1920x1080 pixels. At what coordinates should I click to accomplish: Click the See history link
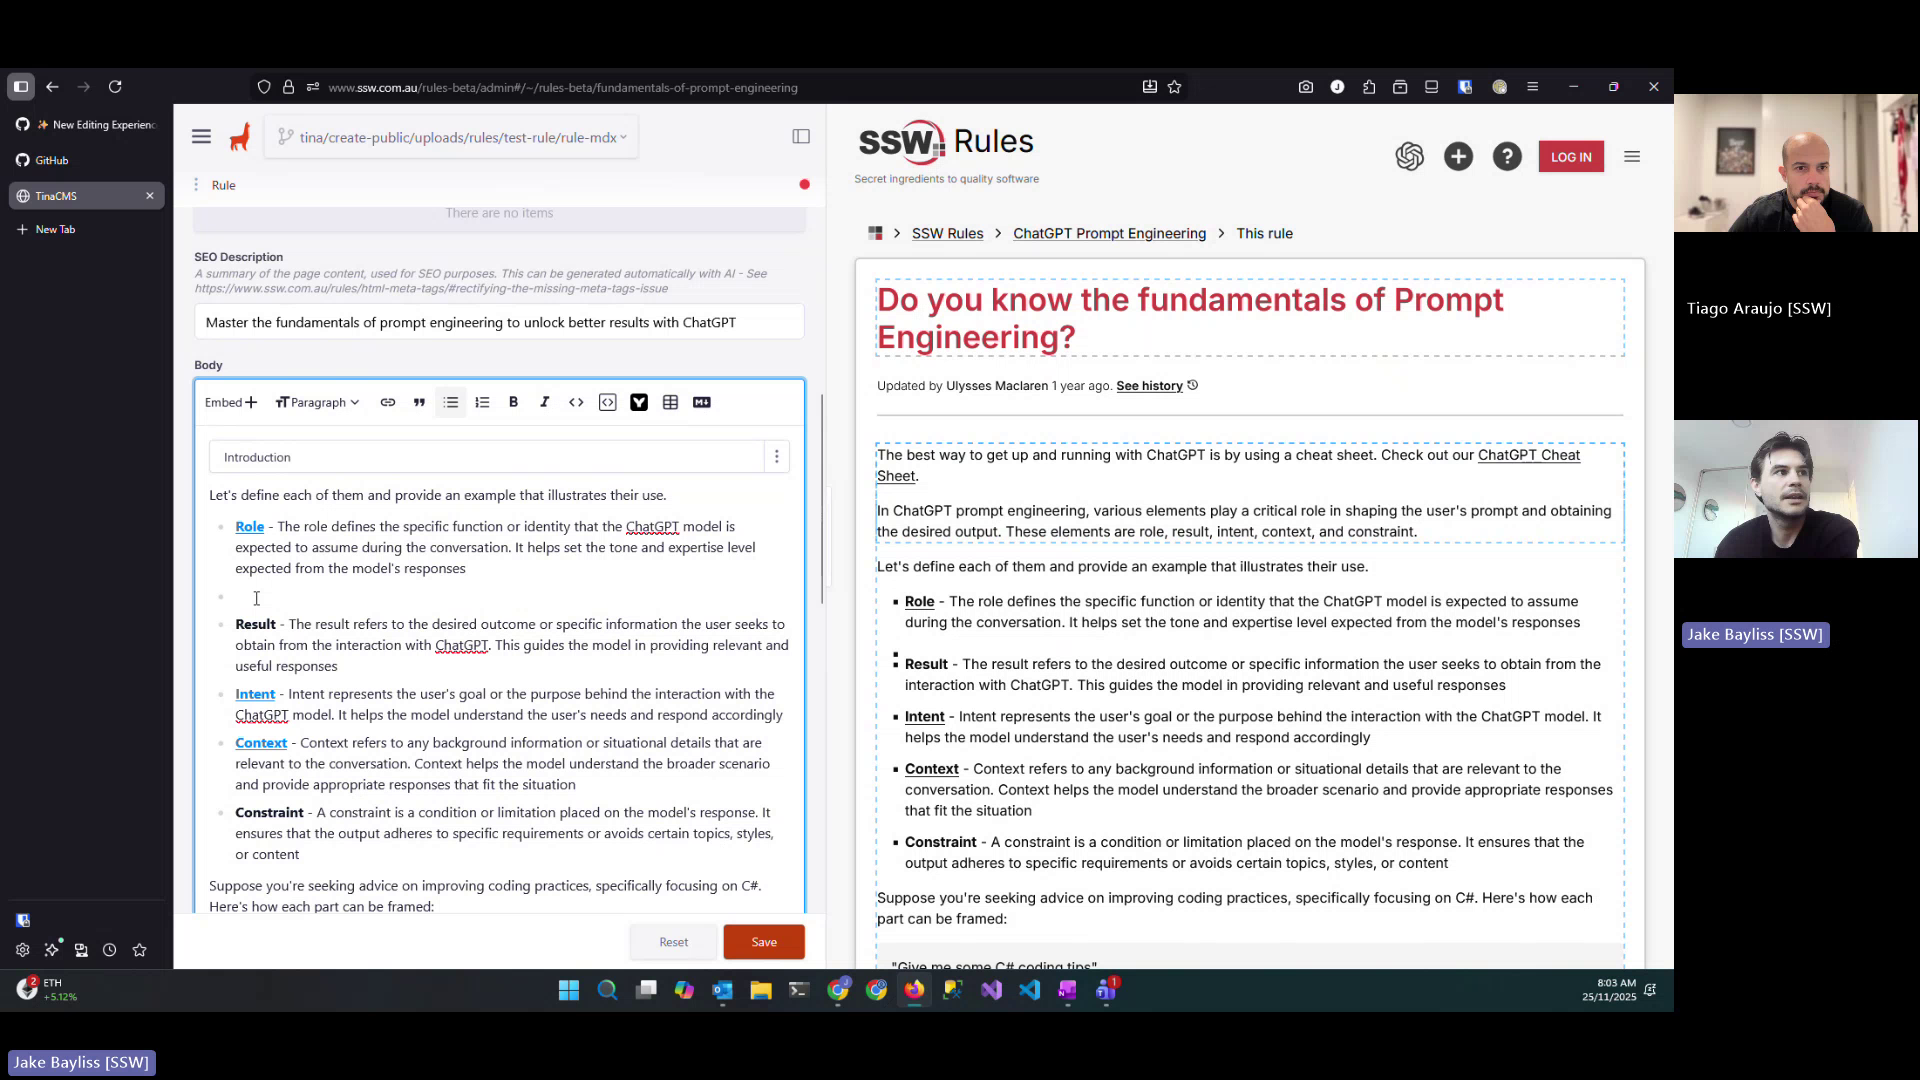[x=1149, y=386]
